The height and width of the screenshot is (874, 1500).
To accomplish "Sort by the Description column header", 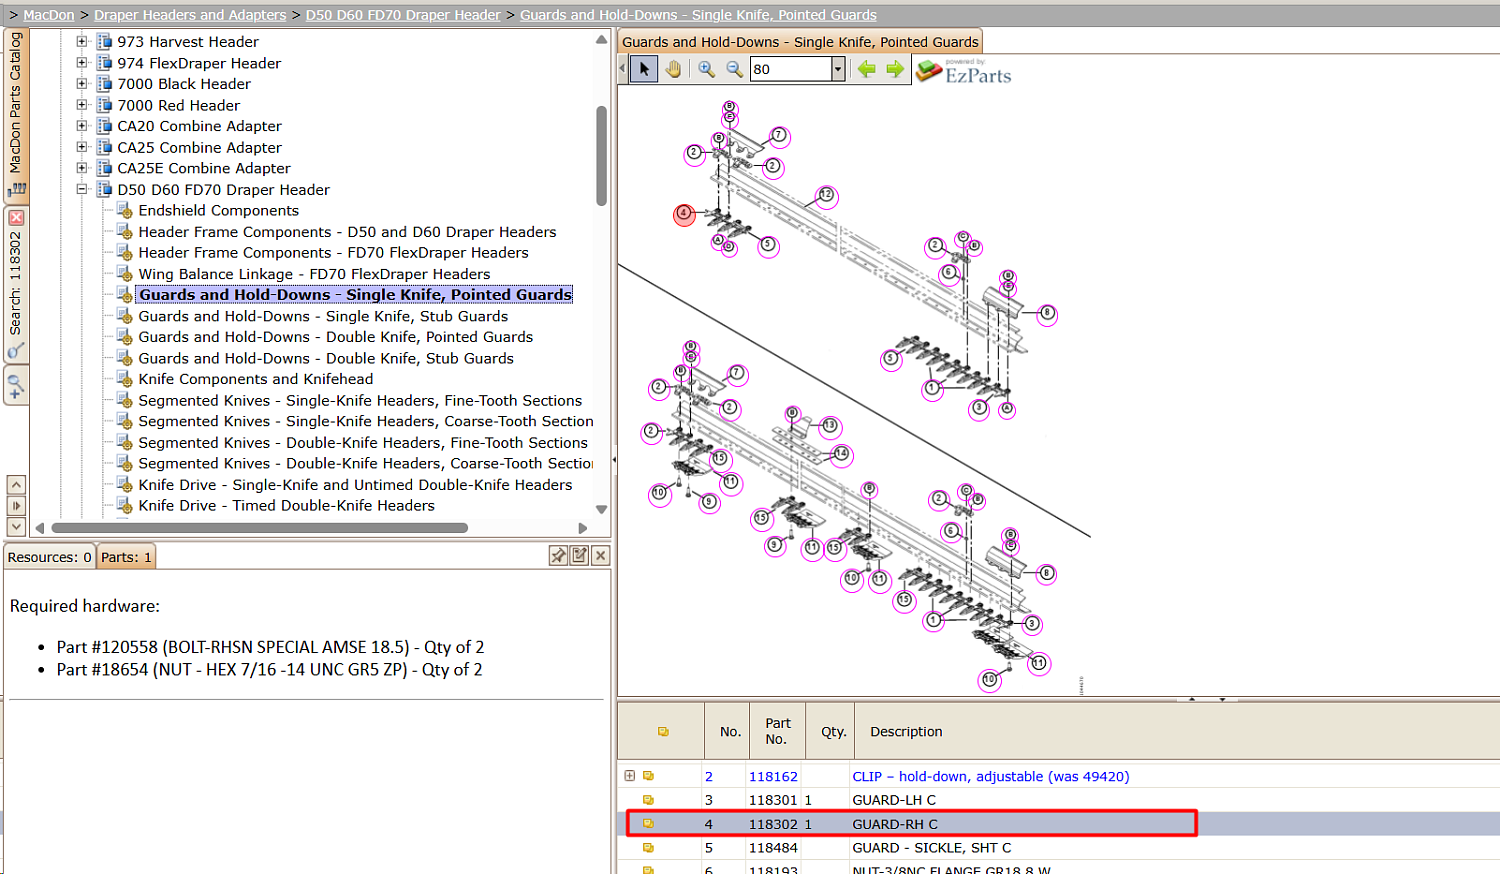I will 906,732.
